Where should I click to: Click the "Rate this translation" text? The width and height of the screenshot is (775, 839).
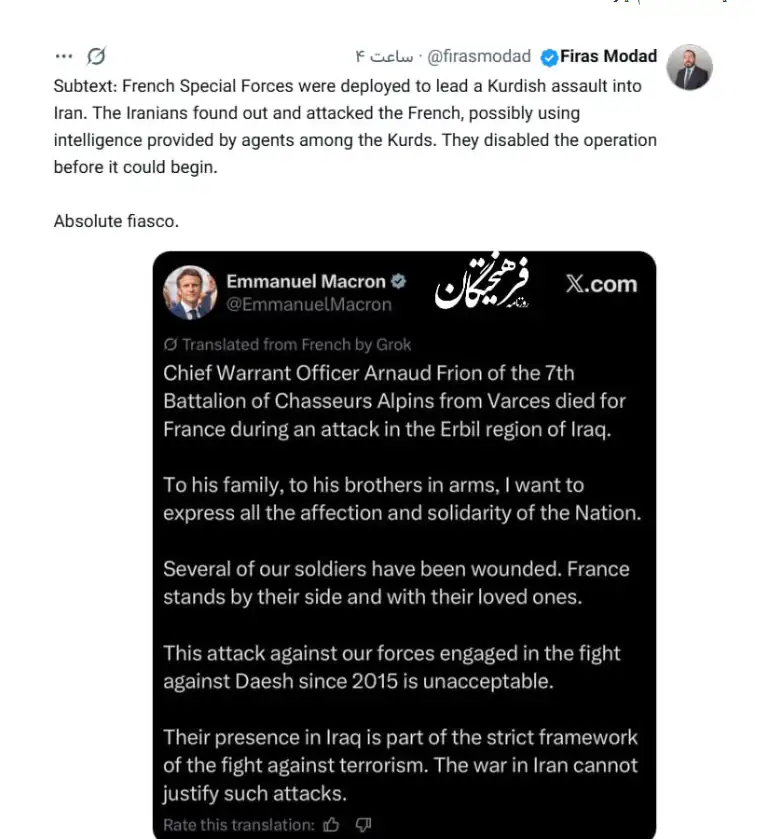tap(238, 825)
